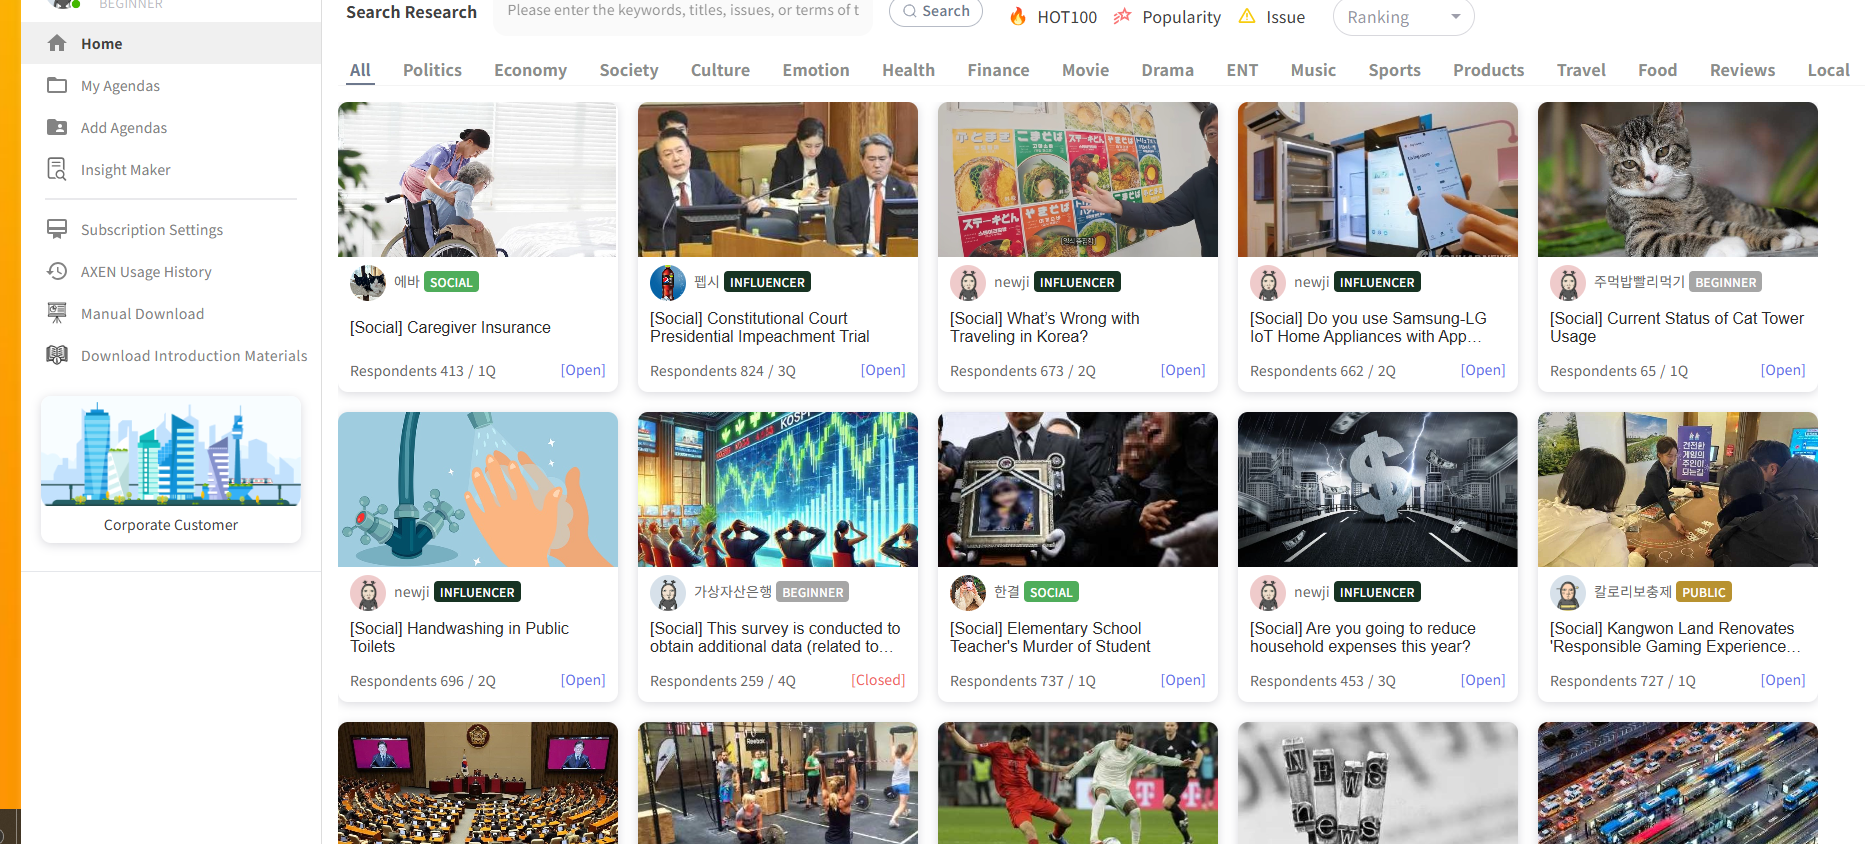Select the Reviews tab

coord(1742,70)
